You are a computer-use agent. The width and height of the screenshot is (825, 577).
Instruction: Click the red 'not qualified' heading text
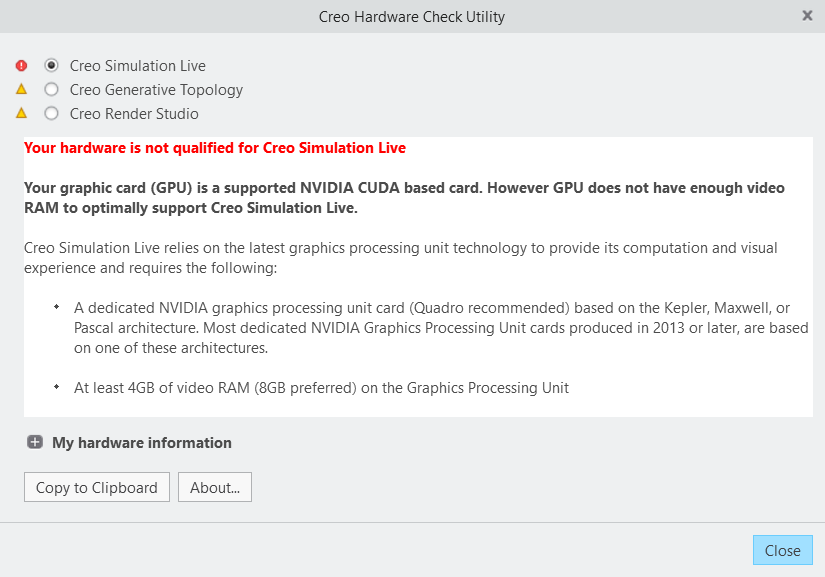pyautogui.click(x=215, y=148)
